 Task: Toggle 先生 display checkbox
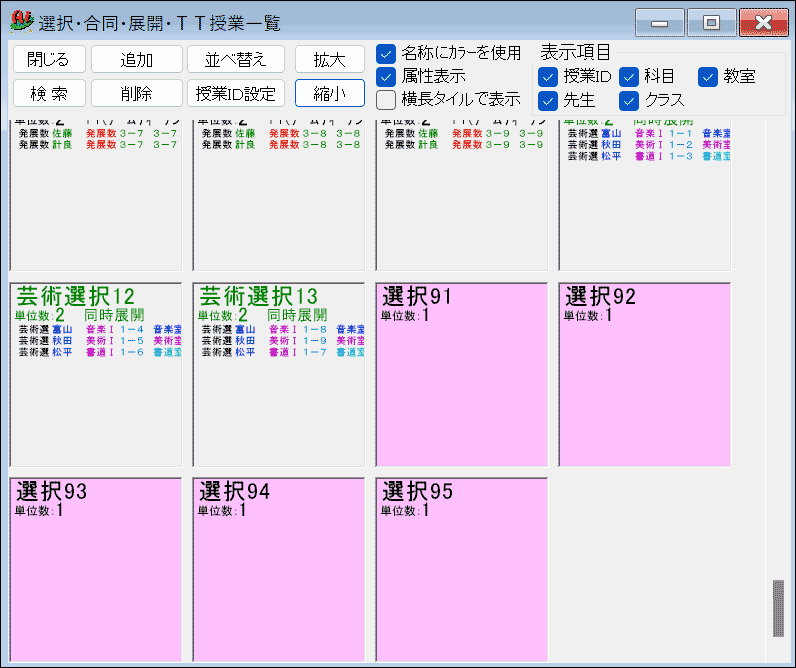pos(548,101)
